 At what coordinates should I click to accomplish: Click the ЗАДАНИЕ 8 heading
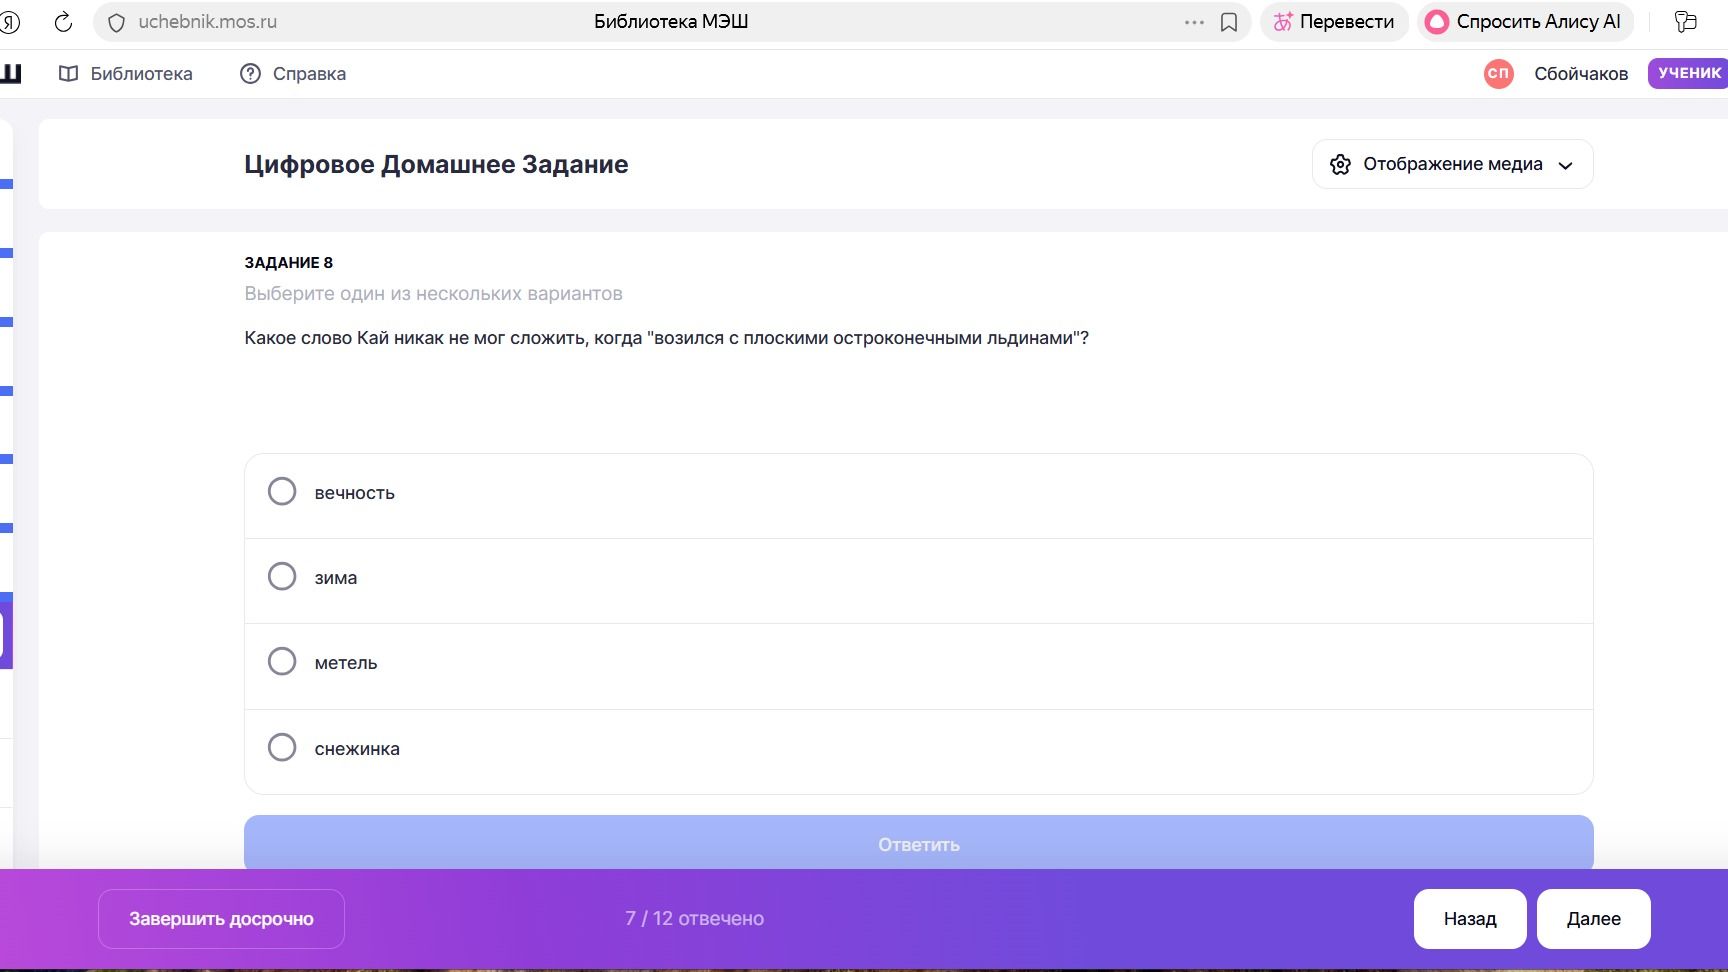(289, 263)
